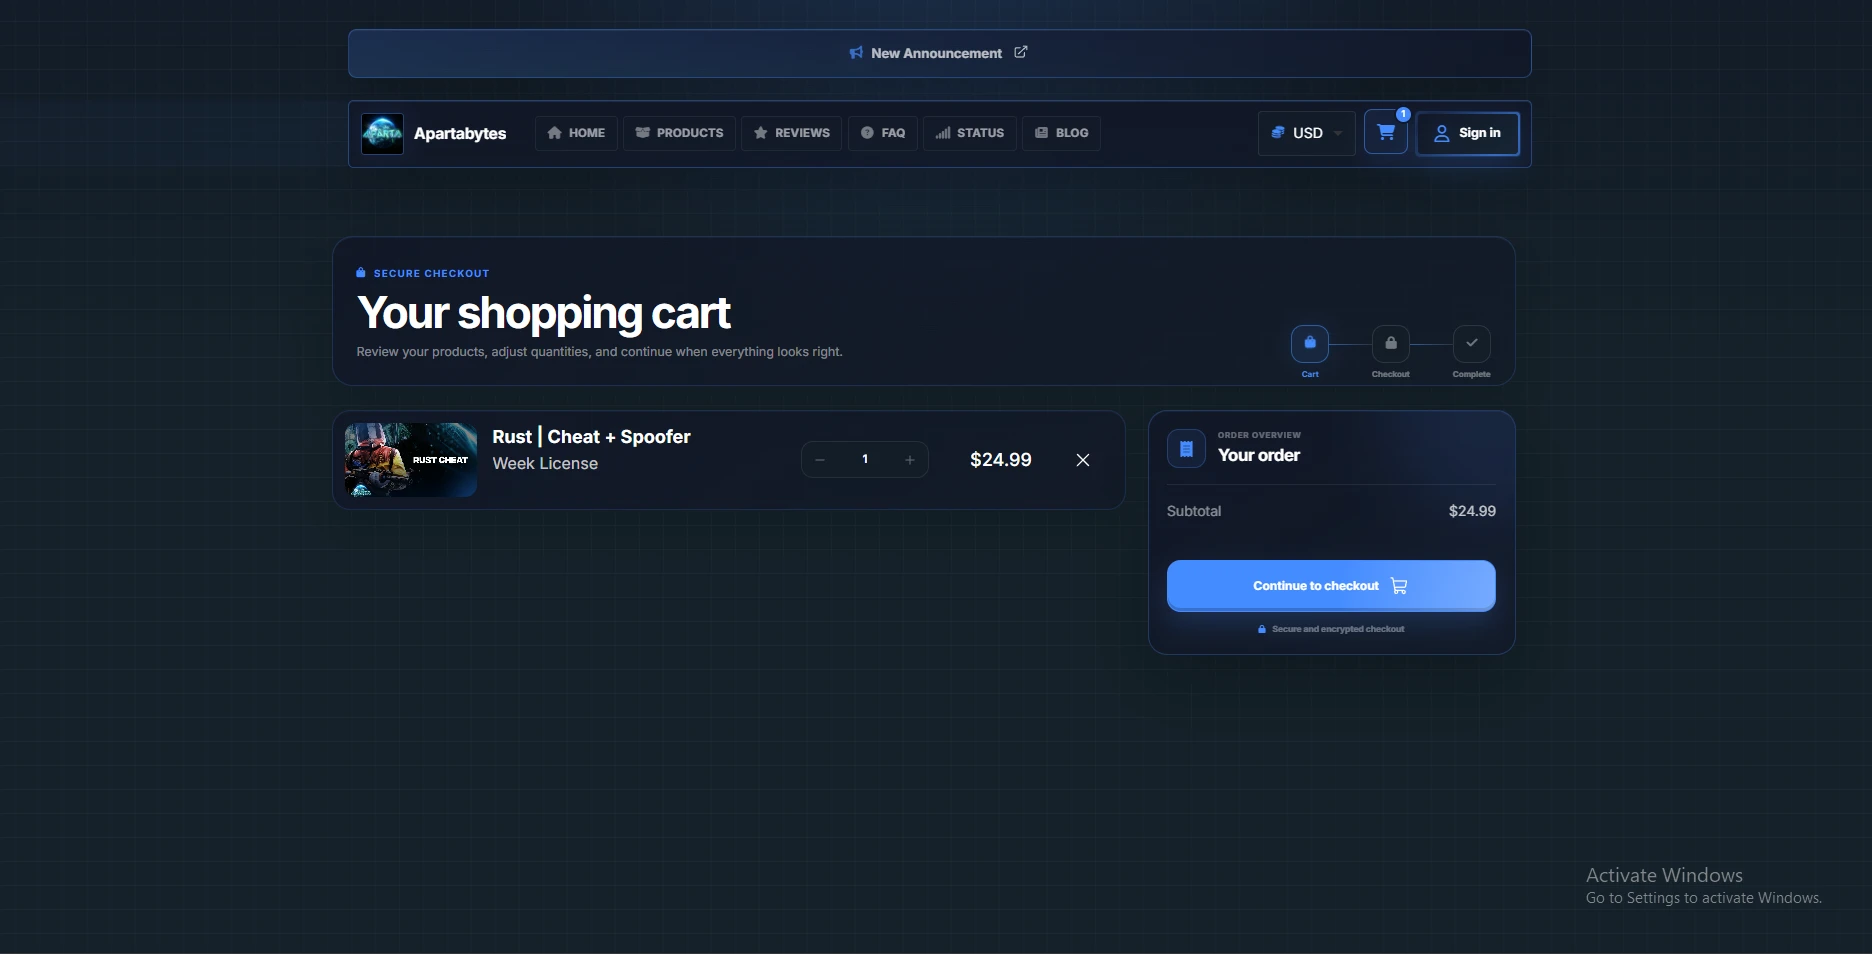
Task: Open the REVIEWS menu item
Action: click(x=792, y=133)
